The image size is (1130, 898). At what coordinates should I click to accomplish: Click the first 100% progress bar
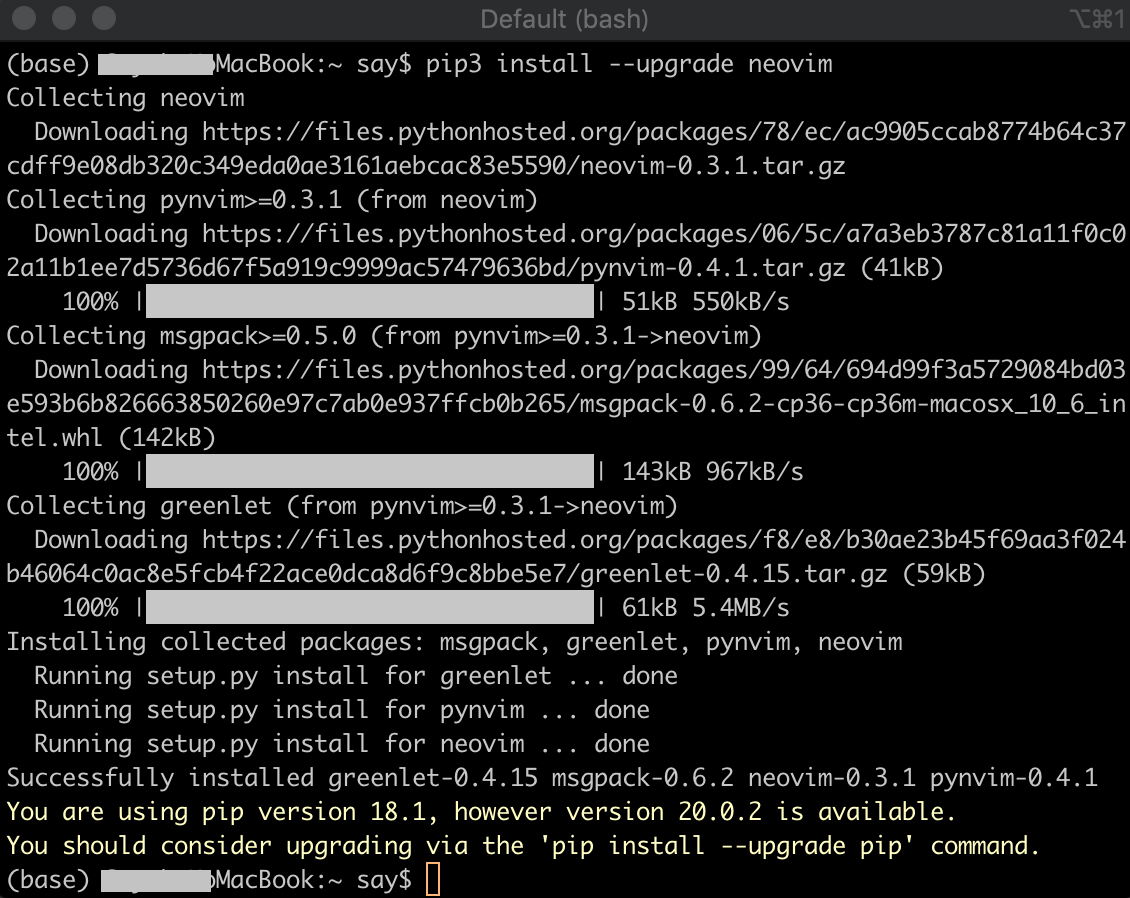(x=370, y=301)
